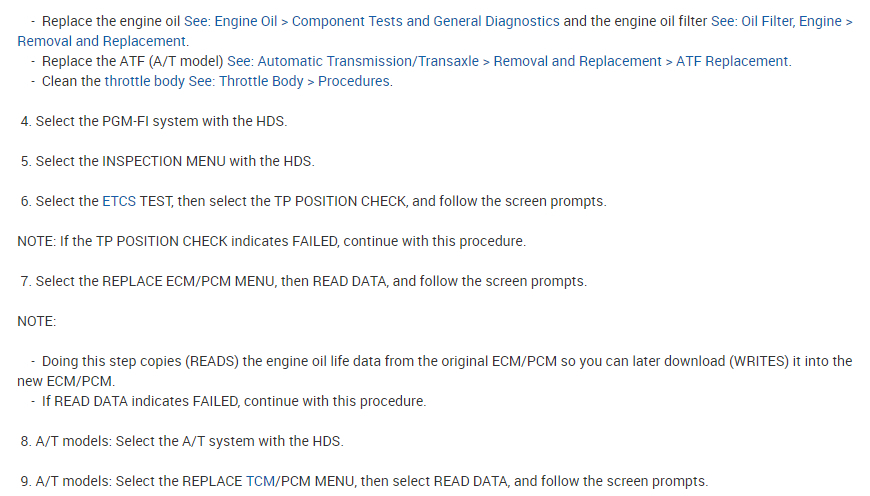Viewport: 870px width, 496px height.
Task: Open Oil Filter, Engine Removal and Replacement link
Action: tap(741, 21)
